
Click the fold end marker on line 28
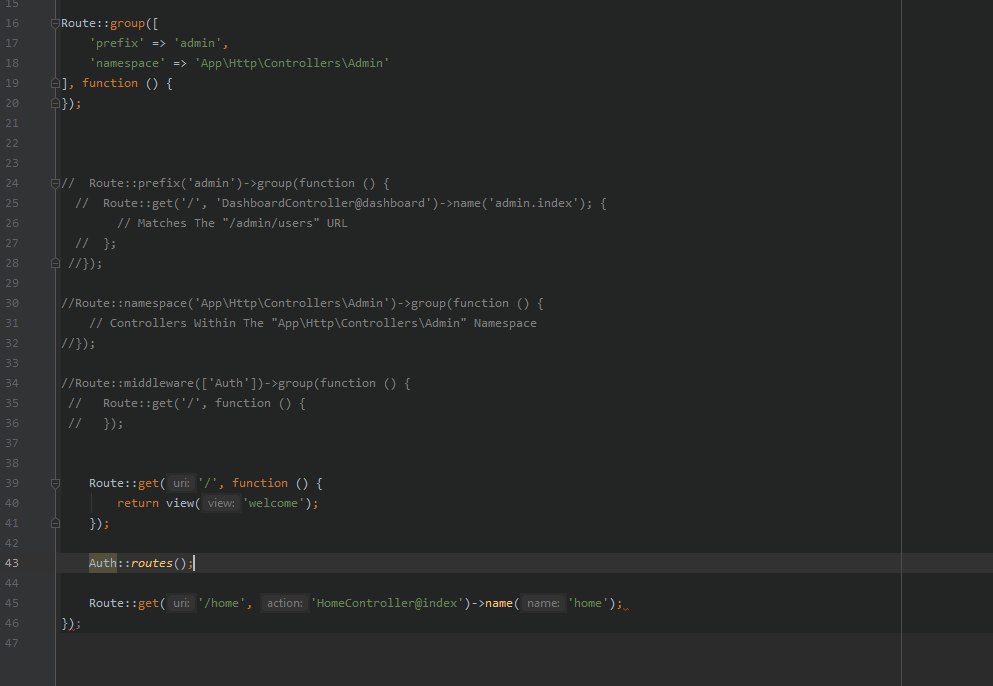tap(55, 264)
